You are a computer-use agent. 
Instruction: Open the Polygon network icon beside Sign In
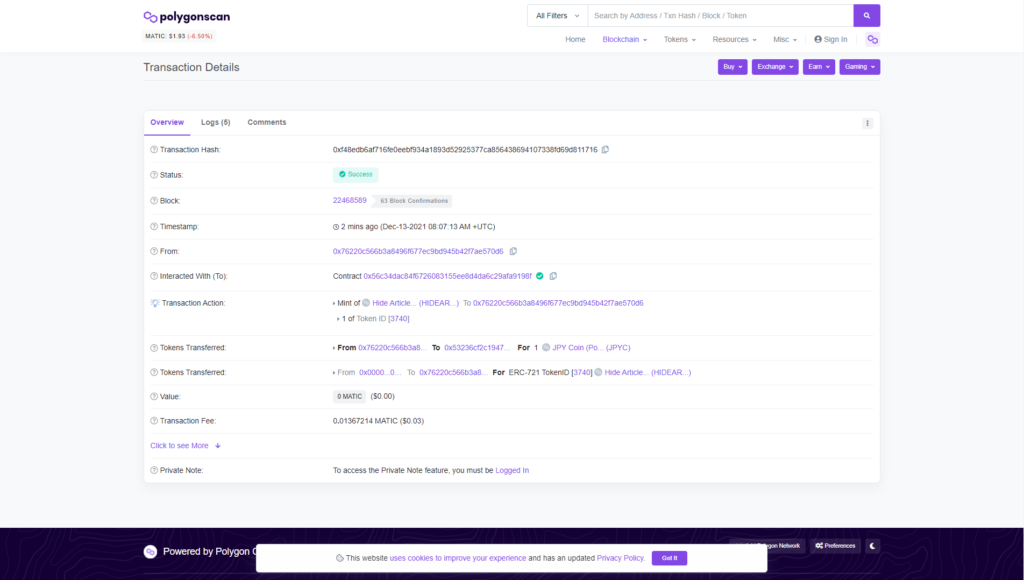coord(872,40)
